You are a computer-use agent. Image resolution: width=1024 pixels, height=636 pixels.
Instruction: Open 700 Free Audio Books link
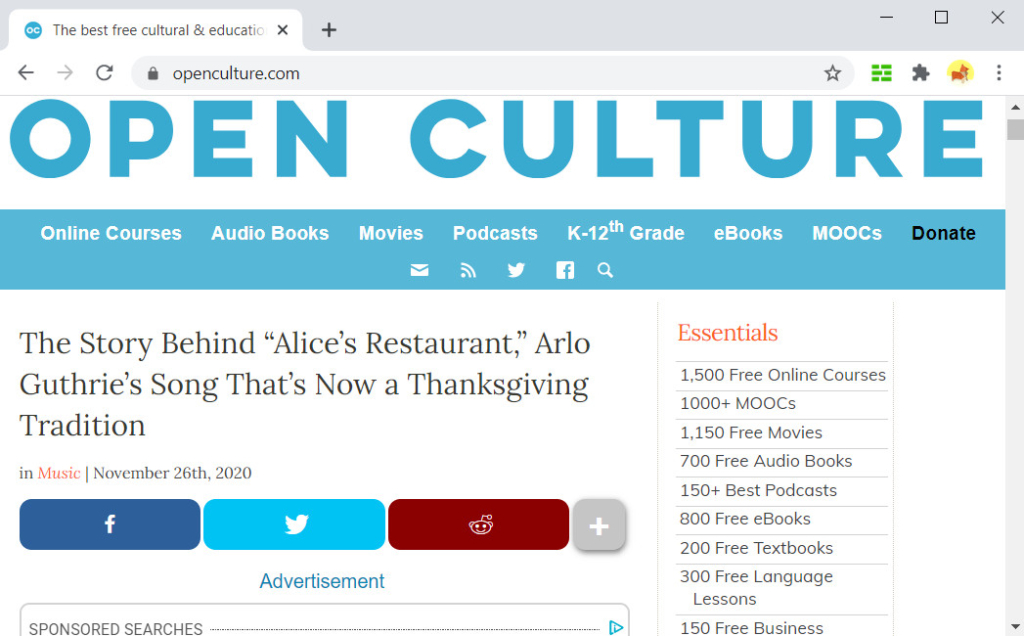pos(766,461)
